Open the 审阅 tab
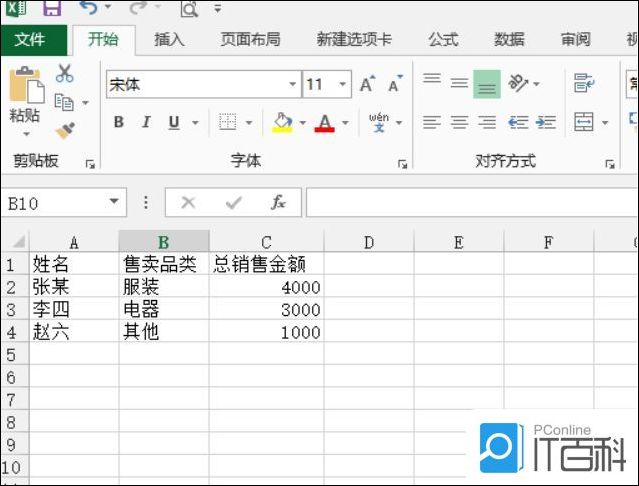Image resolution: width=639 pixels, height=486 pixels. tap(575, 40)
